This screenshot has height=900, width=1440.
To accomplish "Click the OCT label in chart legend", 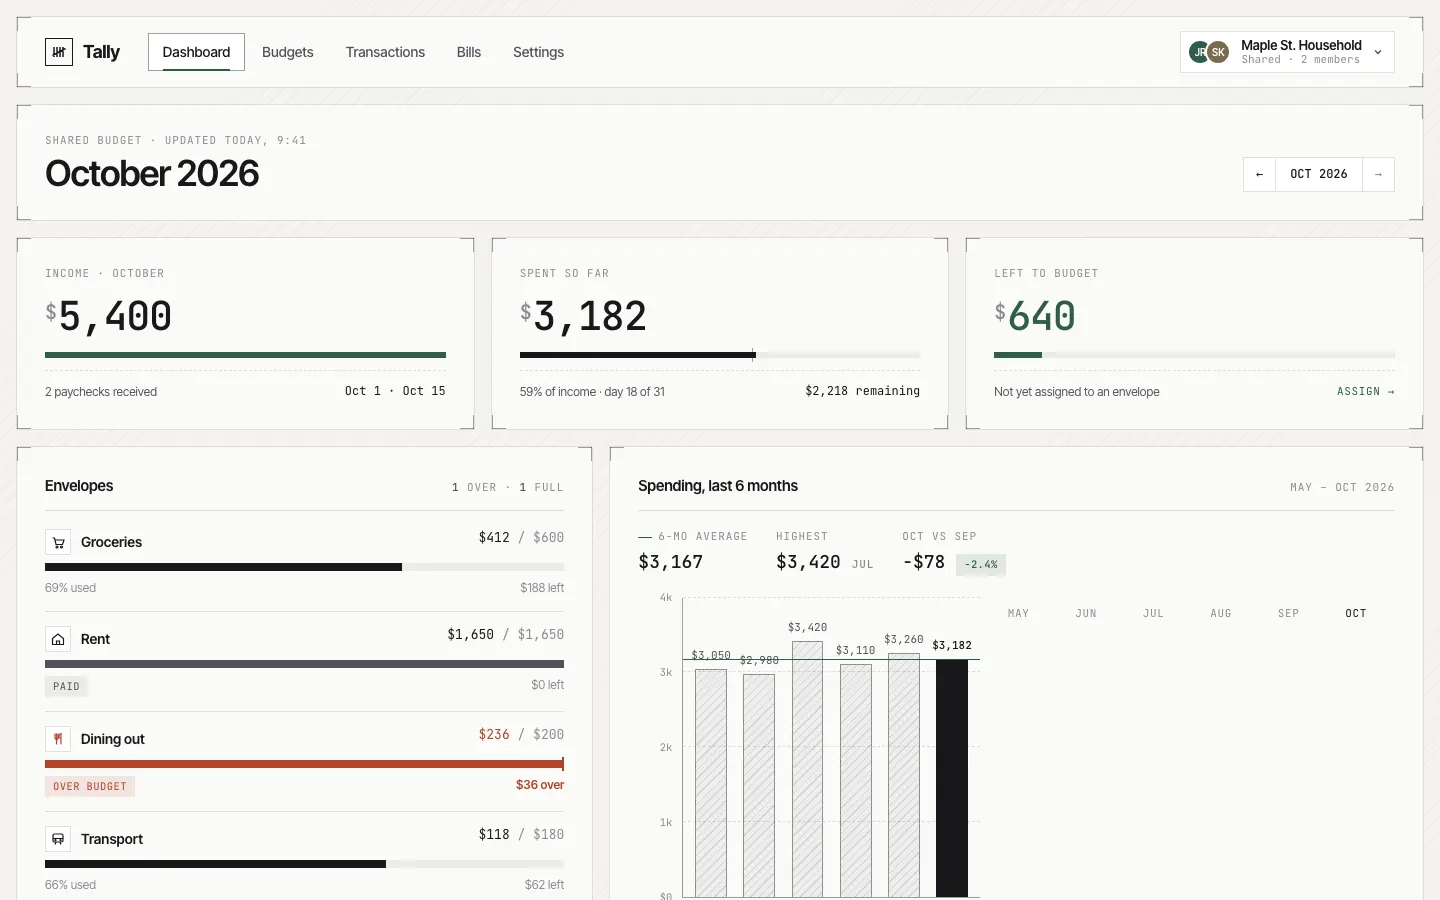I will click(1356, 613).
